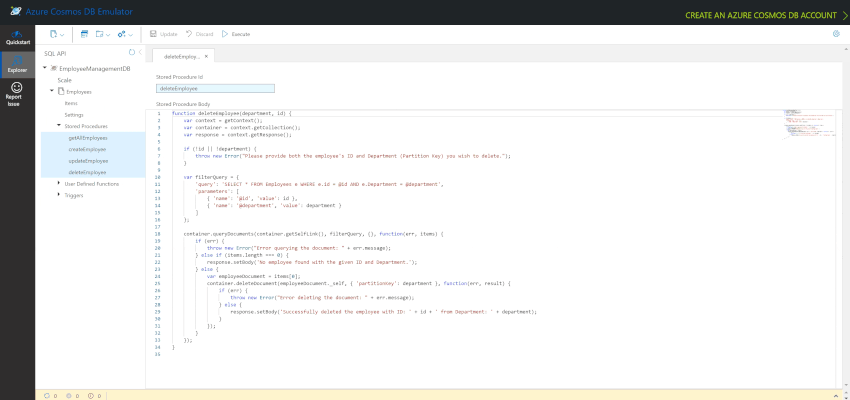
Task: Open the Quickstart sidebar icon
Action: (17, 37)
